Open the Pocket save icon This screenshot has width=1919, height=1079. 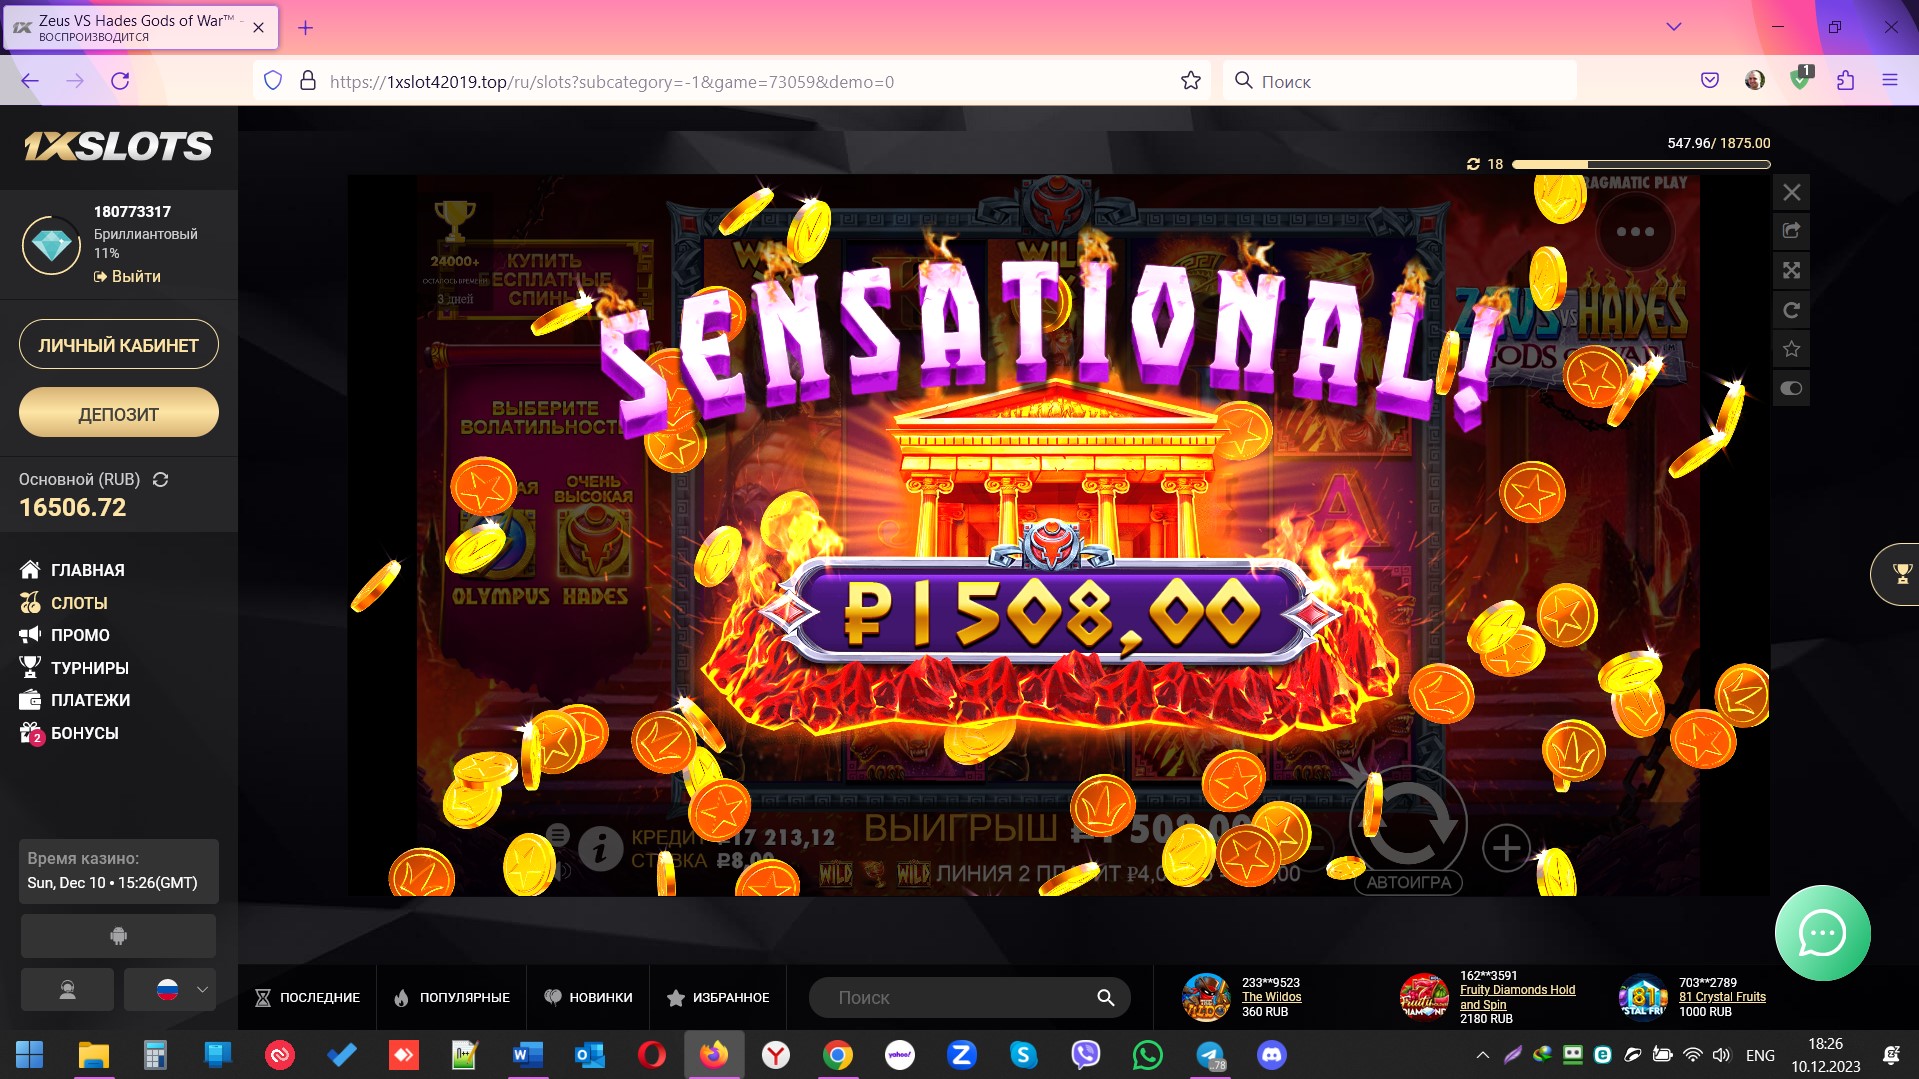(1709, 81)
